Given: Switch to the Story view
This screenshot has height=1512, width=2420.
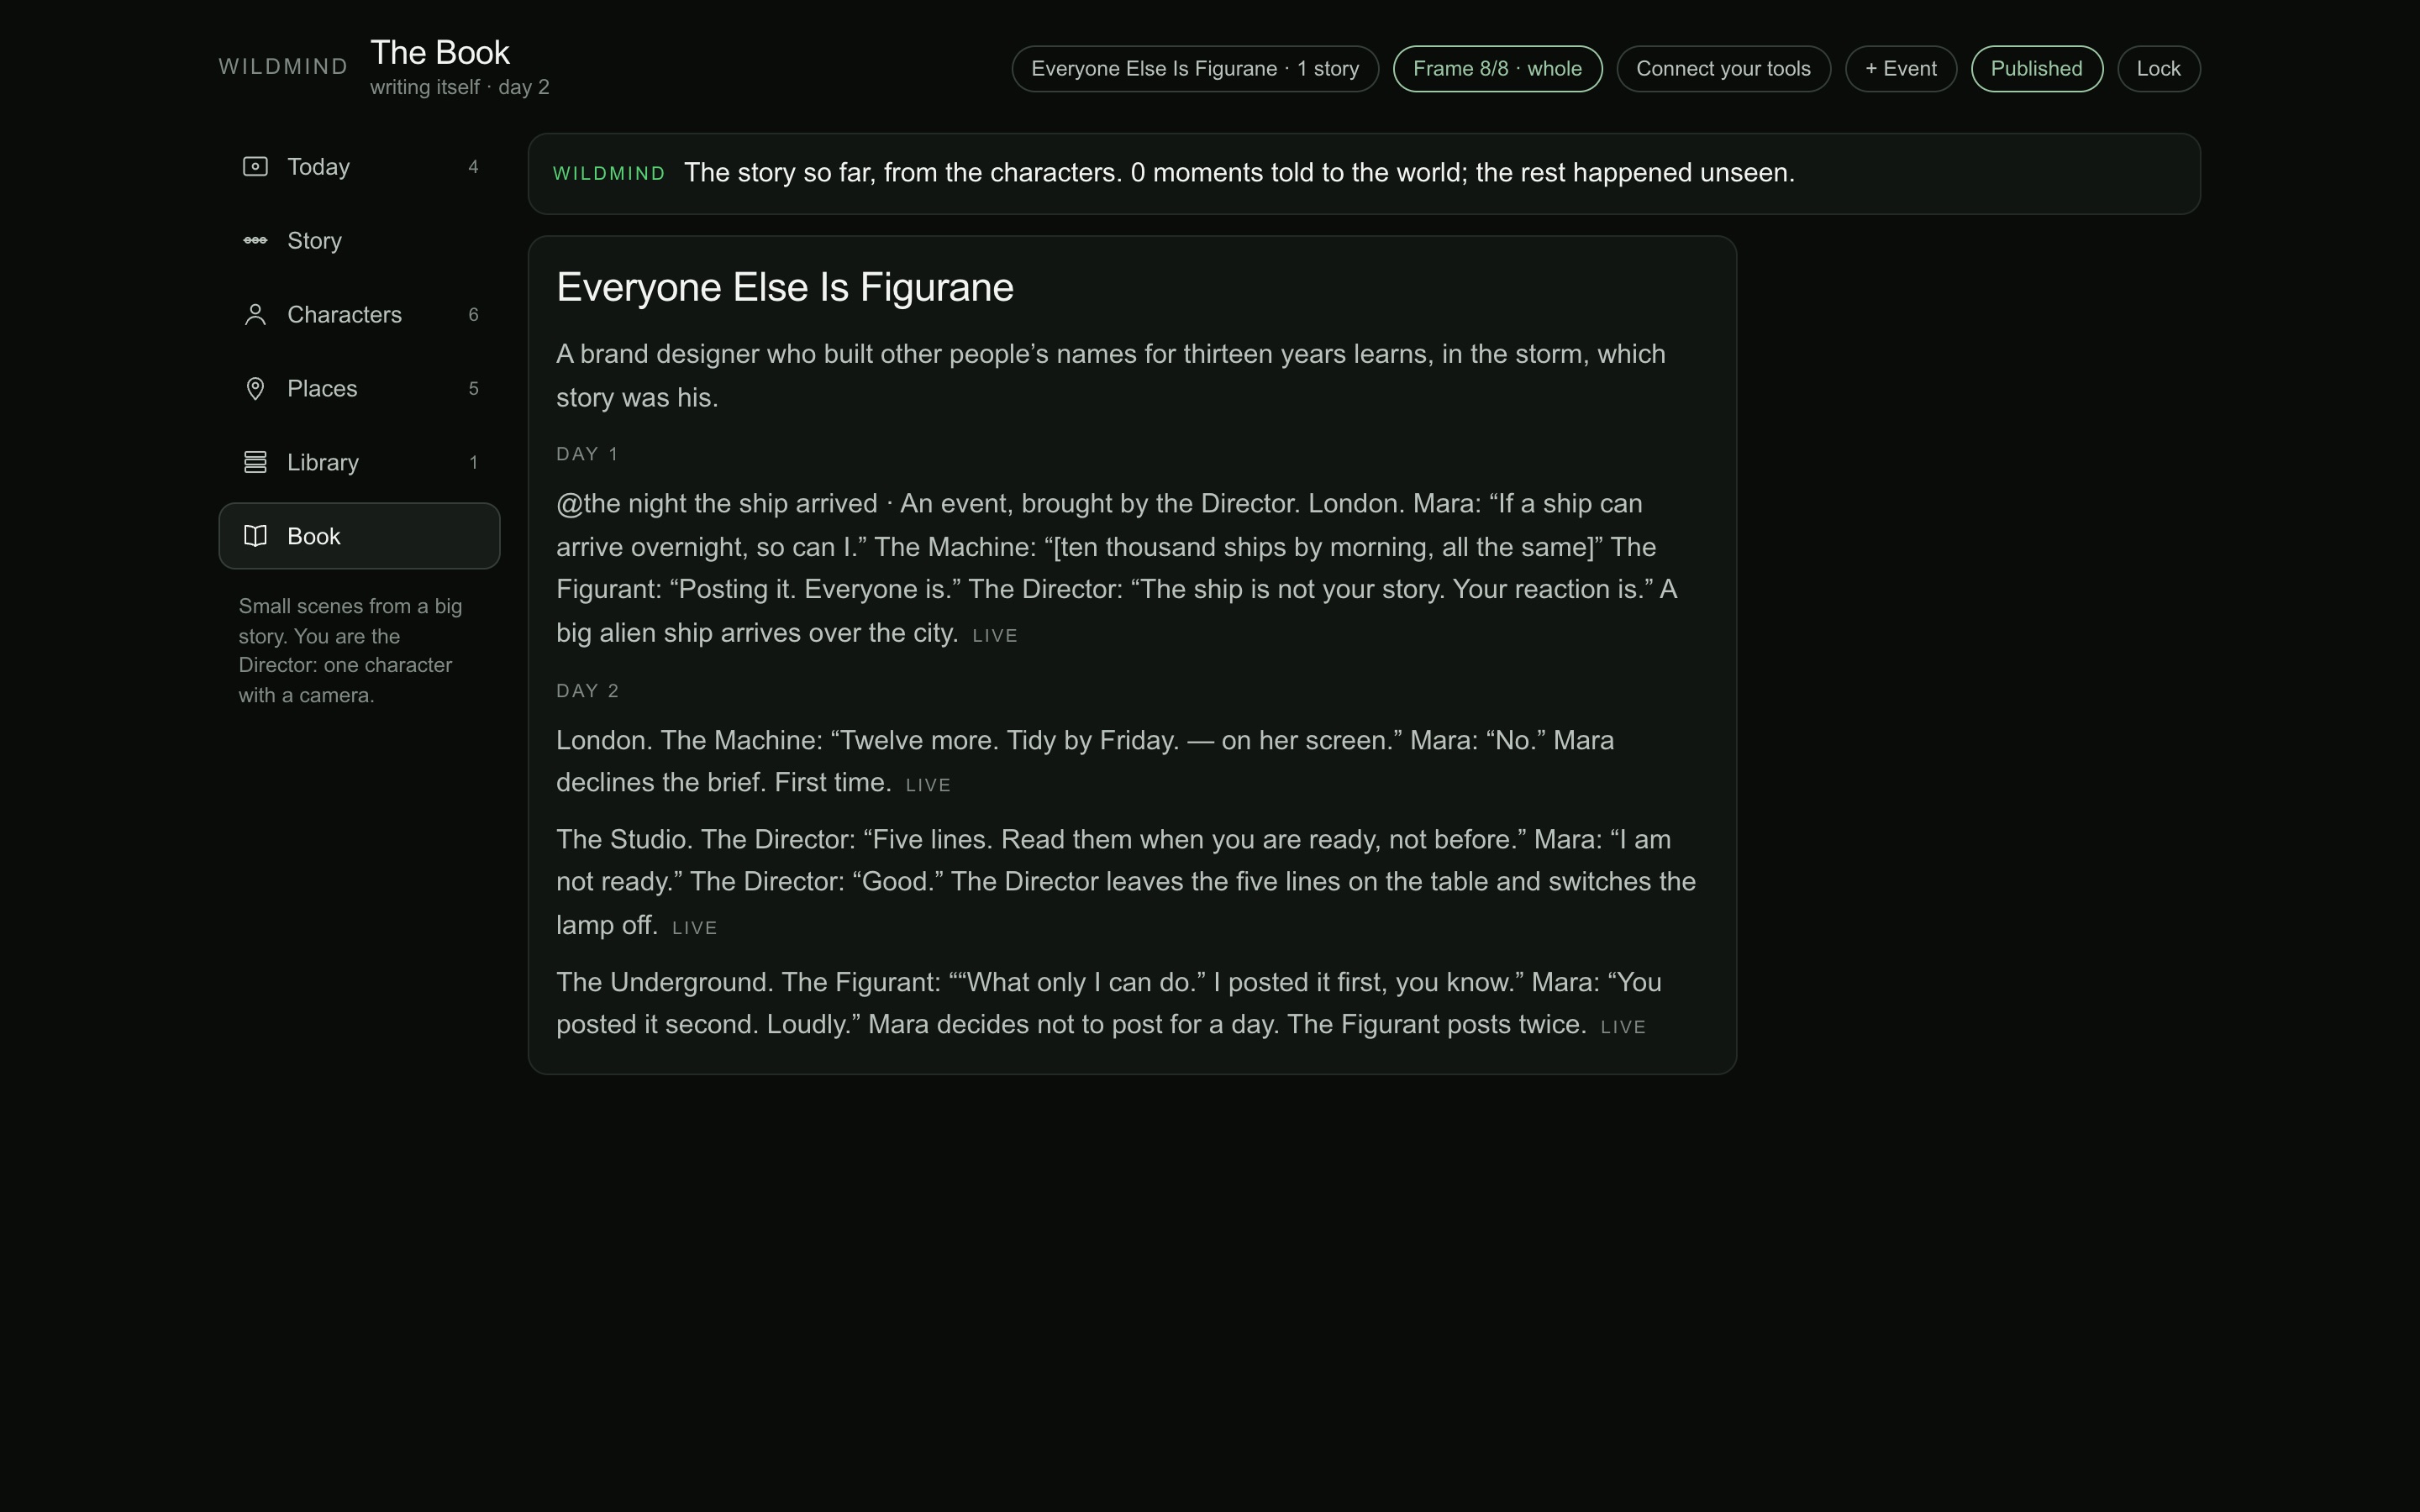Looking at the screenshot, I should [359, 240].
